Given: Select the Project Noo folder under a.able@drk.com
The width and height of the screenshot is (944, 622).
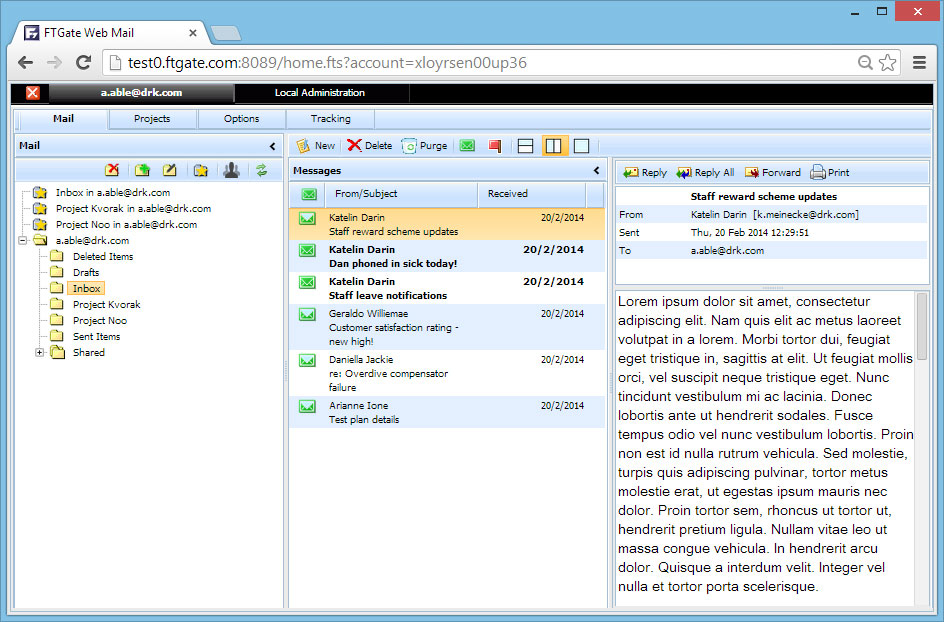Looking at the screenshot, I should pos(100,321).
